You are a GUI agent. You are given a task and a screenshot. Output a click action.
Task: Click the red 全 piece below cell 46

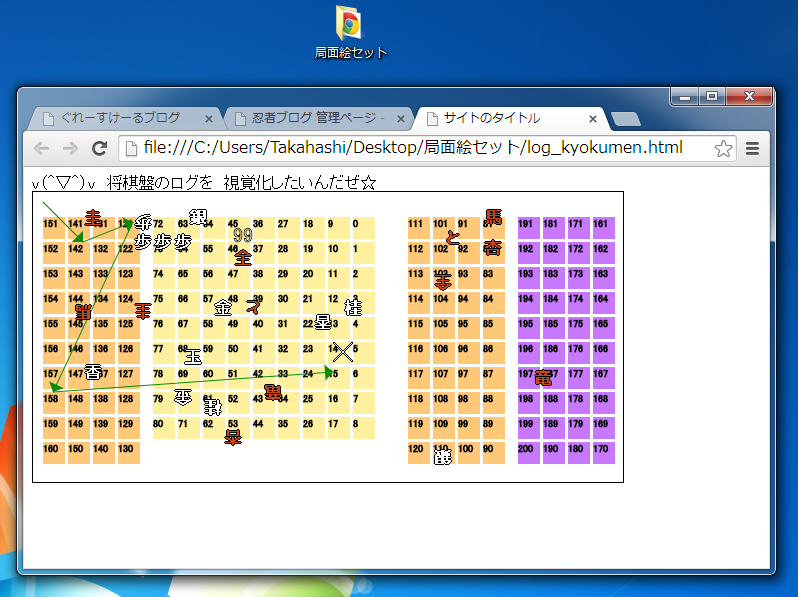(243, 258)
